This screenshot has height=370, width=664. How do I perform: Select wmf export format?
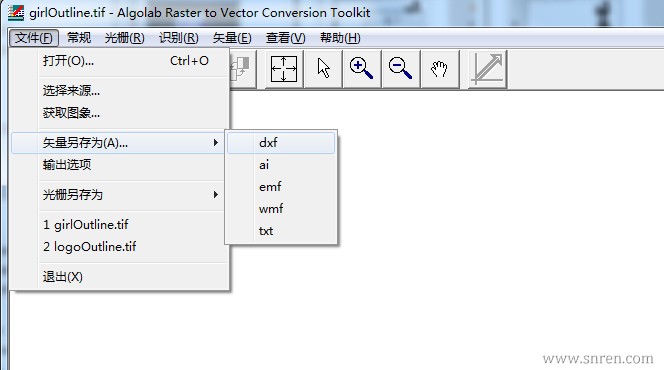(281, 209)
